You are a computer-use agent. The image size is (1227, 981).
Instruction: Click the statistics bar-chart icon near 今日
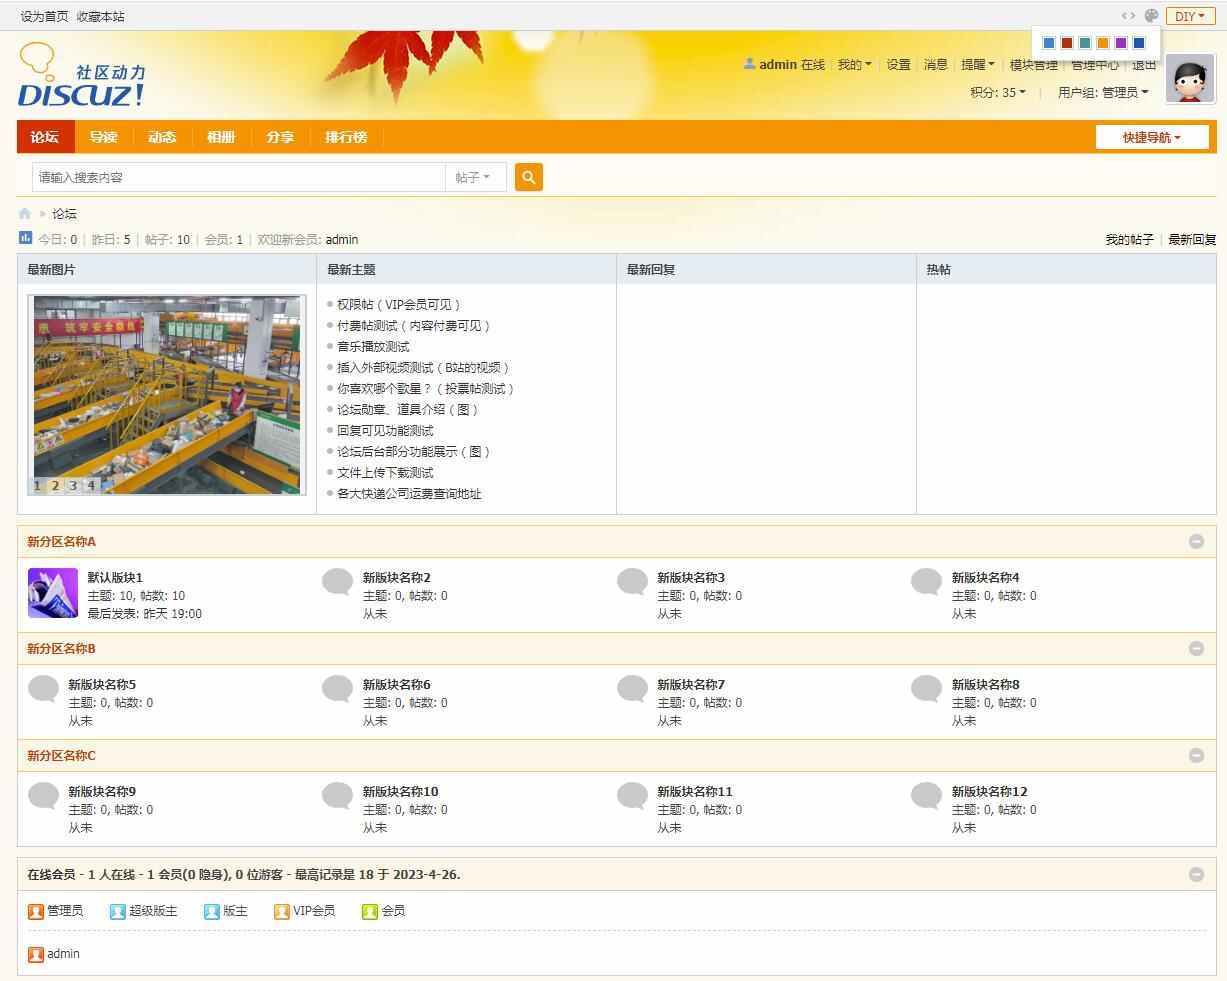pyautogui.click(x=26, y=238)
